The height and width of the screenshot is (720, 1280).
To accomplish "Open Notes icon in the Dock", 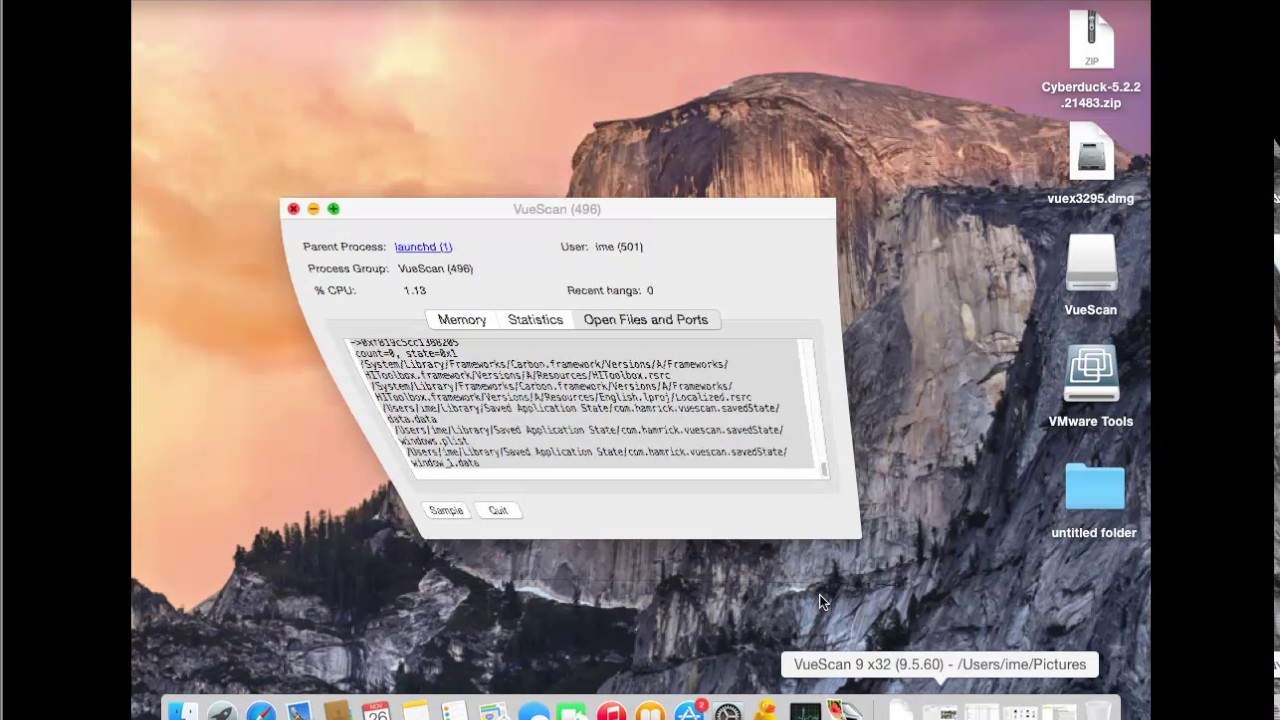I will (415, 711).
